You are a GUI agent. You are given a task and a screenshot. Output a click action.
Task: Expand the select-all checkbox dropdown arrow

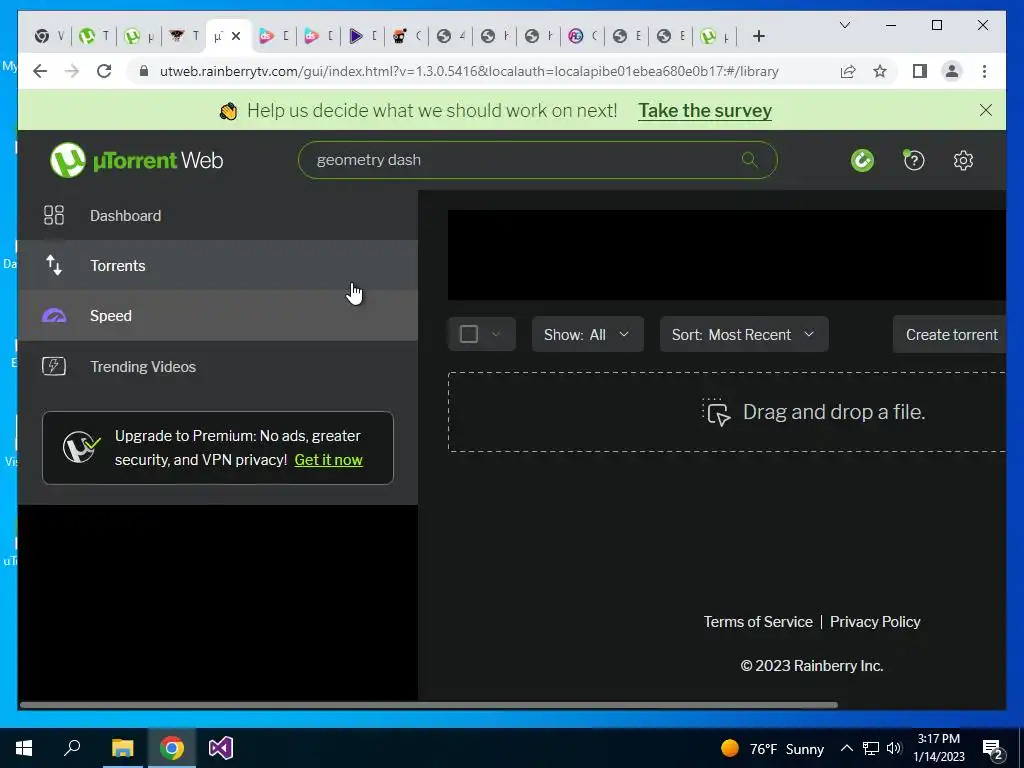coord(496,334)
